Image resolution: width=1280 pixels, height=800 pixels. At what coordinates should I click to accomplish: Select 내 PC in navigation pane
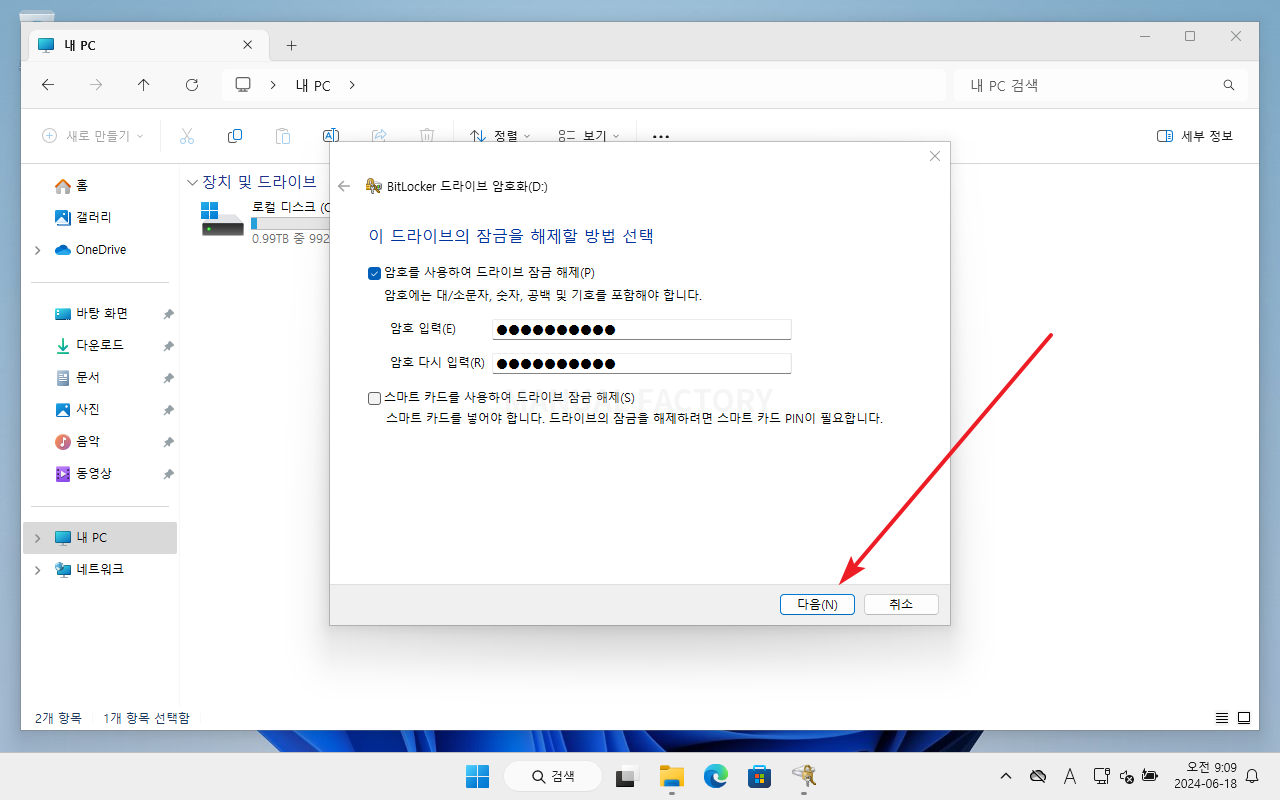pyautogui.click(x=99, y=537)
